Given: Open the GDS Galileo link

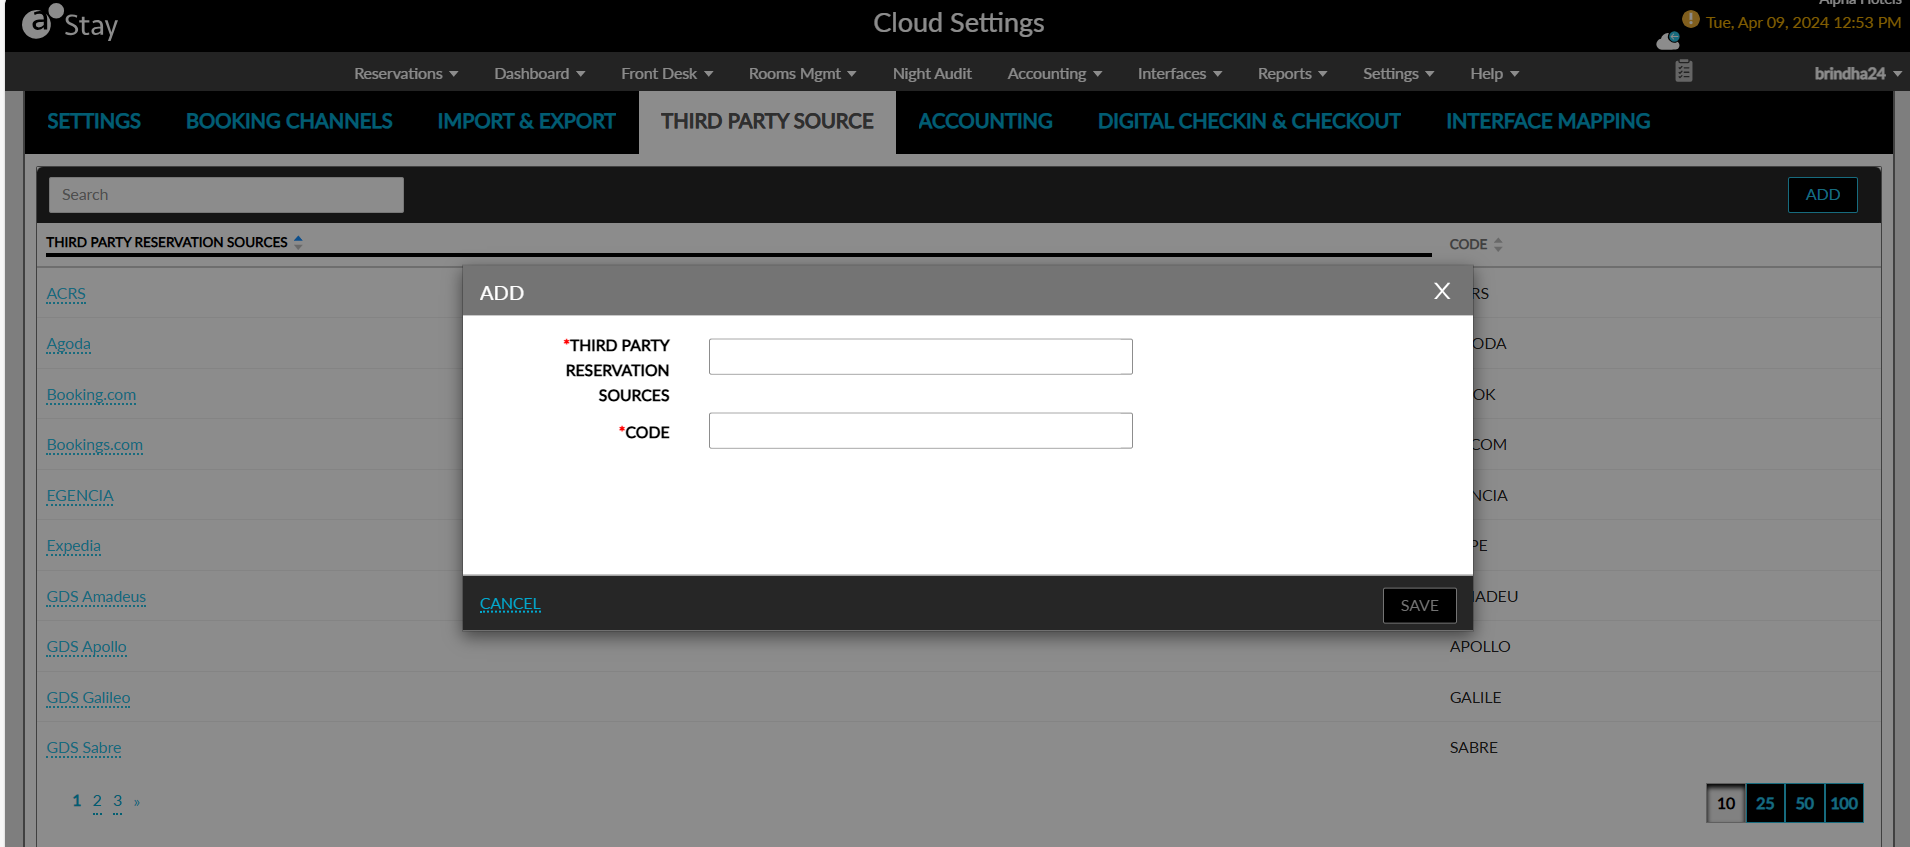Looking at the screenshot, I should (x=88, y=698).
